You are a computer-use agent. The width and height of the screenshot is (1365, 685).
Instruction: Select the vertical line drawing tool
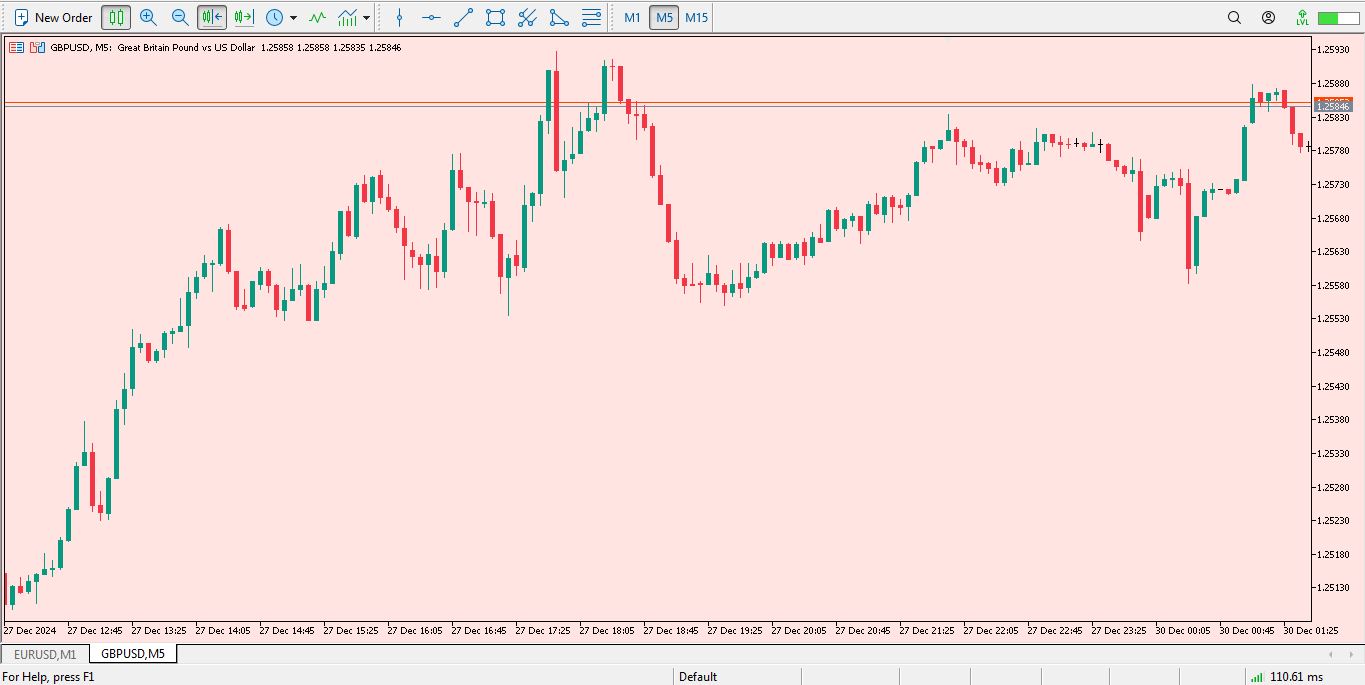(400, 17)
